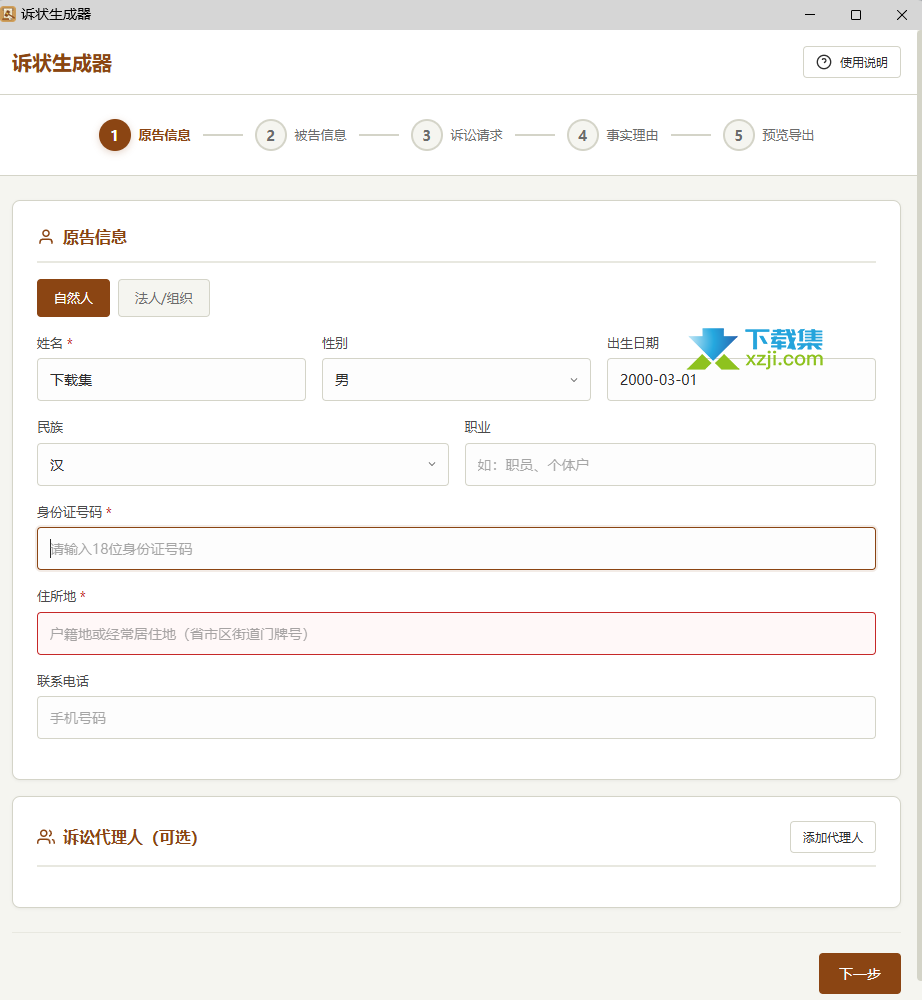Click the step 3 诉讼请求 circle icon

(427, 135)
